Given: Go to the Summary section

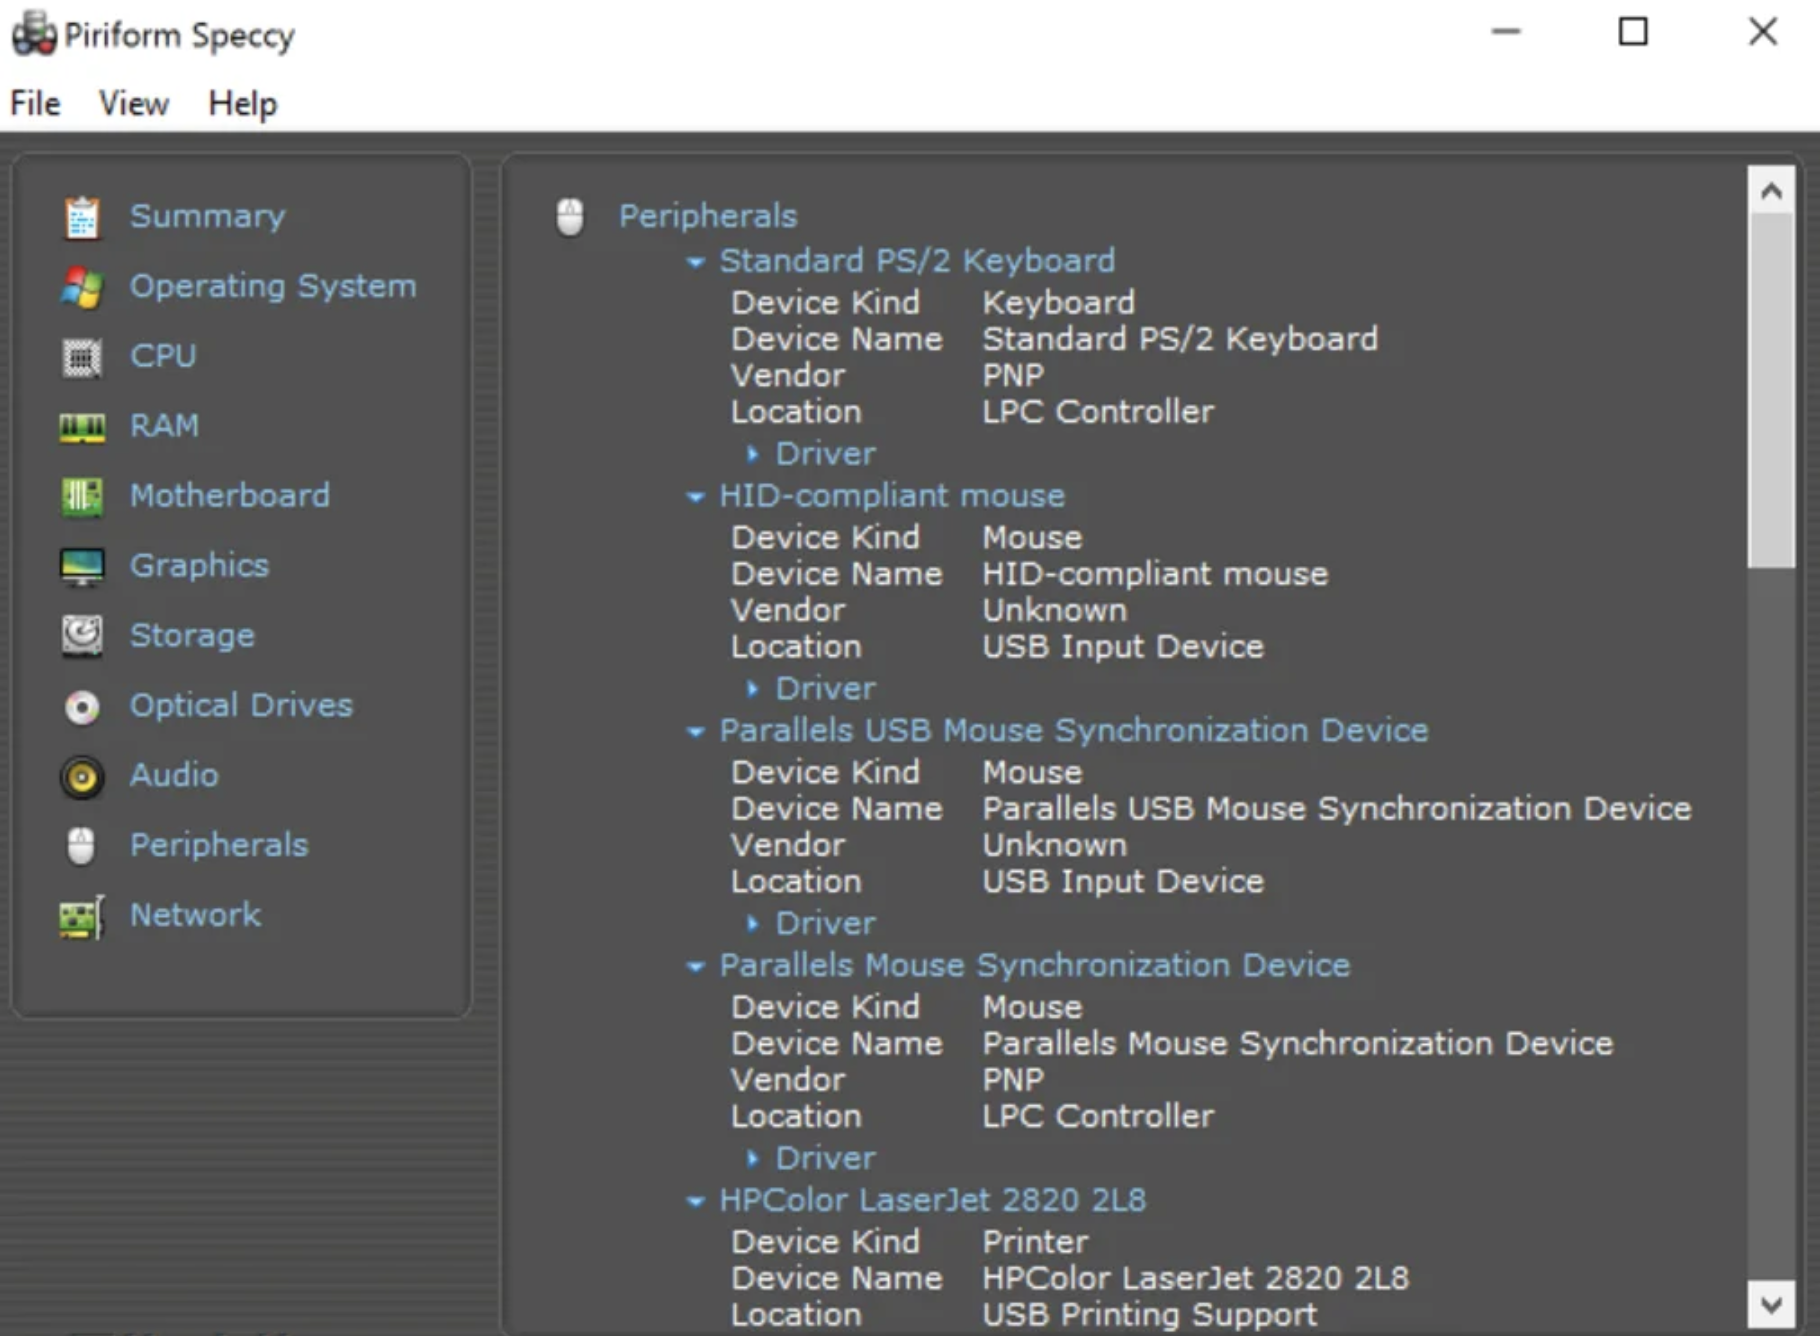Looking at the screenshot, I should pos(207,216).
